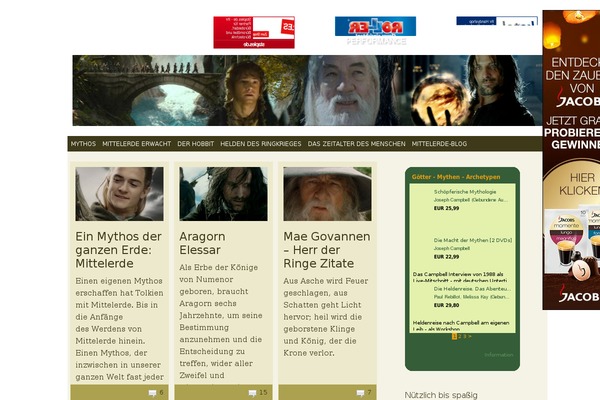Open 'Die Heldenreise. Das Abenteu...' product link
Screen dimensions: 600x400
pos(472,289)
